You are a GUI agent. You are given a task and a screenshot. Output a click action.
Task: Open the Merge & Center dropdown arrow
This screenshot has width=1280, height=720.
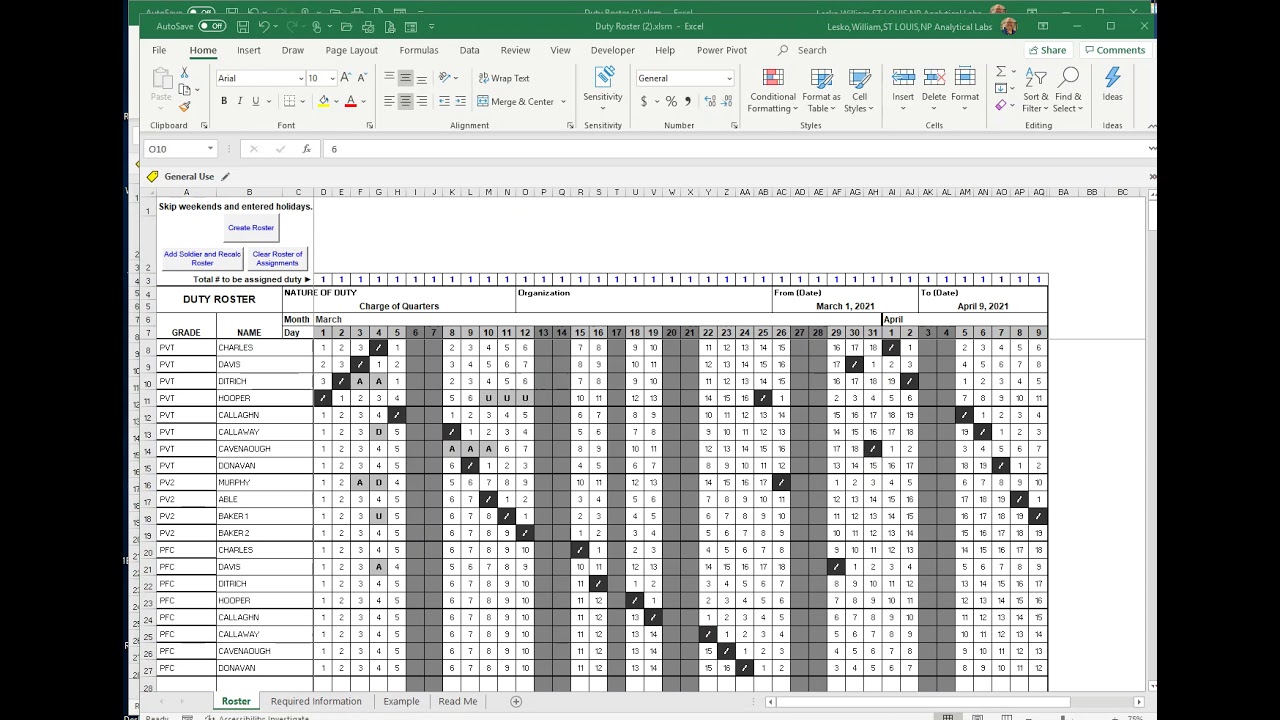[563, 101]
